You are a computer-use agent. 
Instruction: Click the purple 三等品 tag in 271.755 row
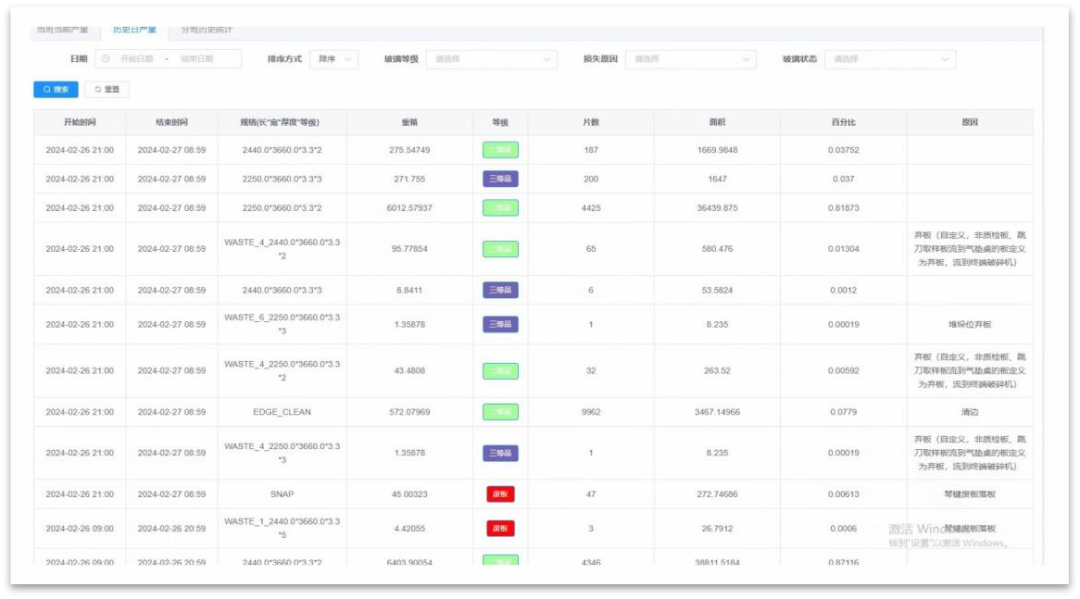tap(500, 179)
